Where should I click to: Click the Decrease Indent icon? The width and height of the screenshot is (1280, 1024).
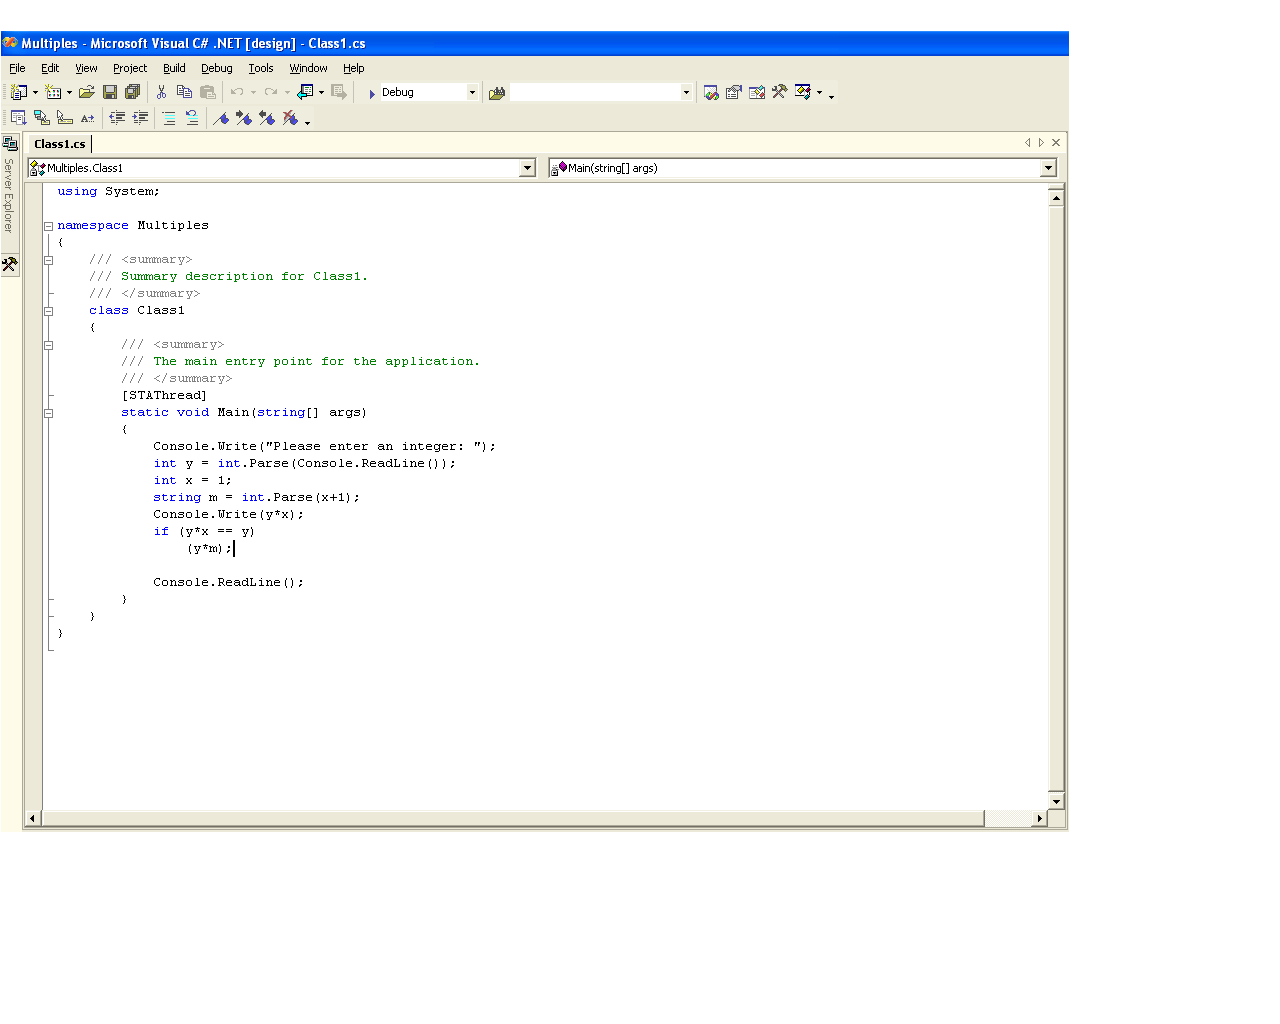117,118
